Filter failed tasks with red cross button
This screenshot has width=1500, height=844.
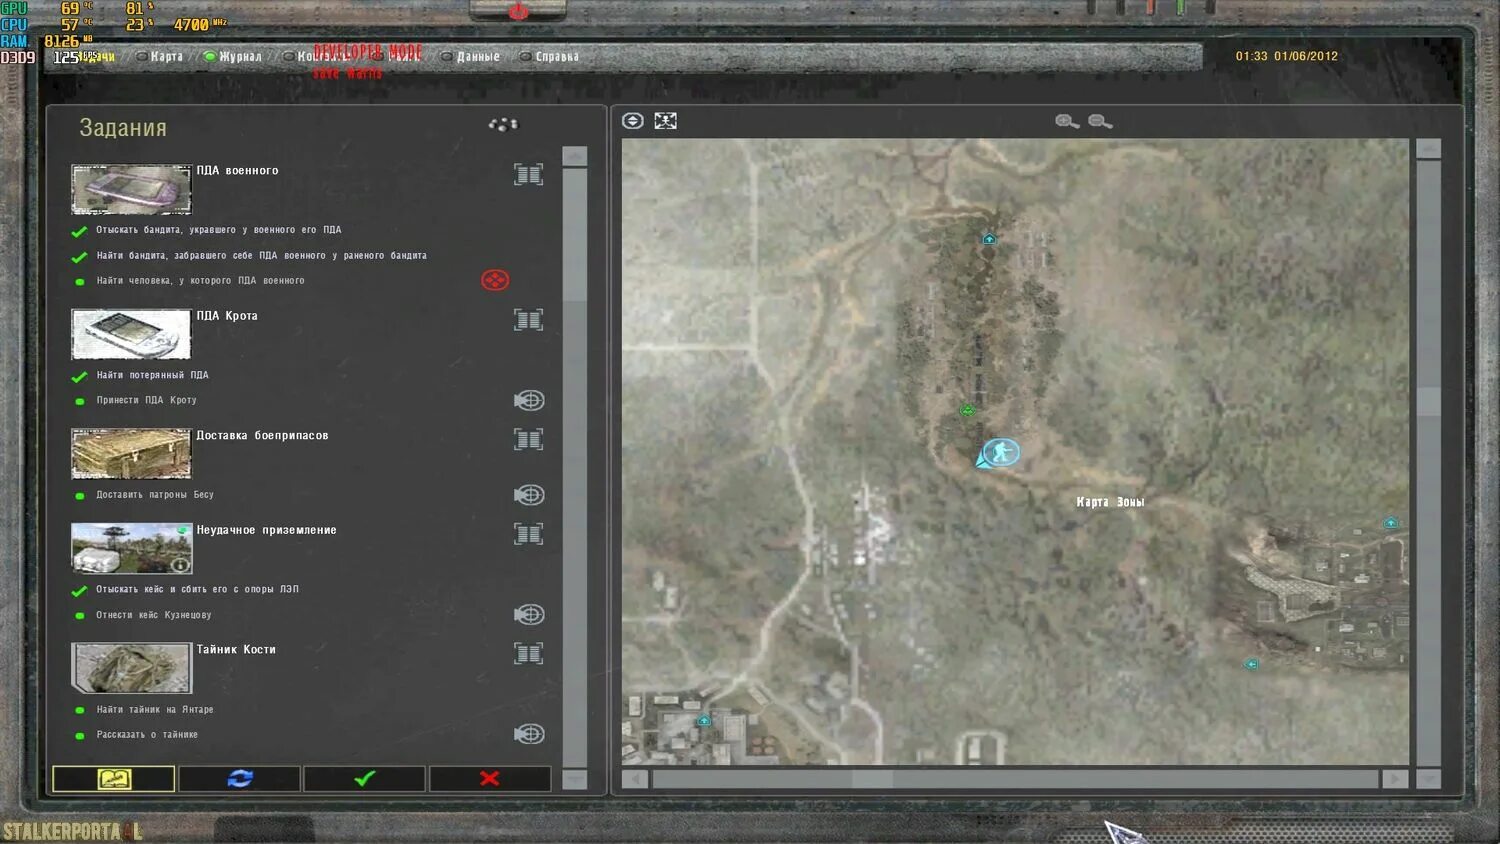[490, 778]
